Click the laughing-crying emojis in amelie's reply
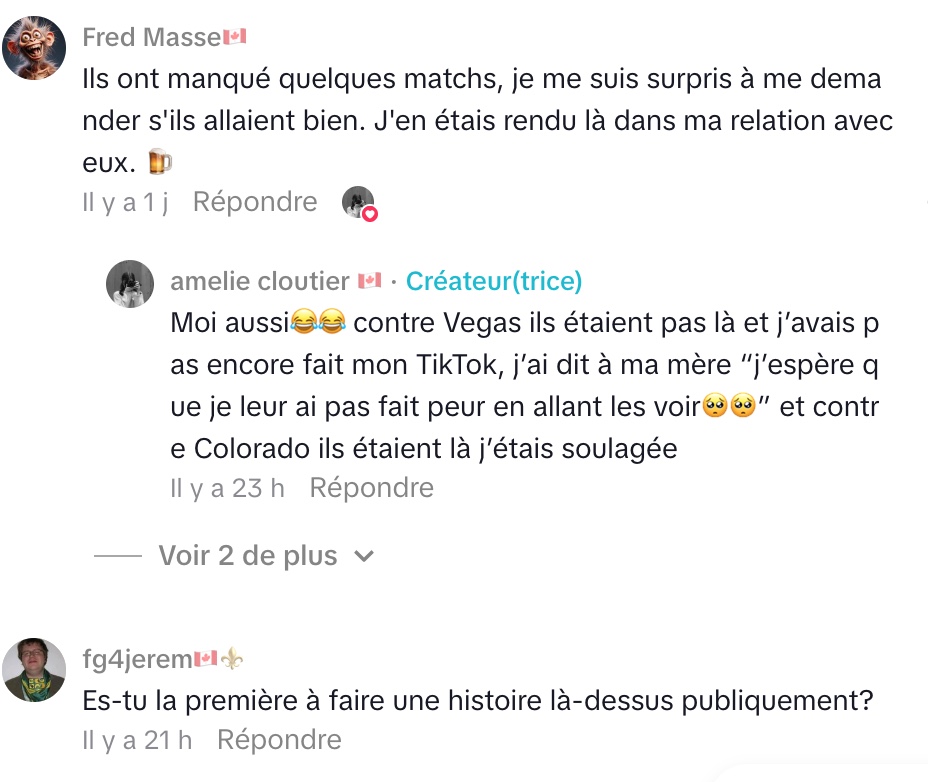Image resolution: width=928 pixels, height=782 pixels. coord(318,323)
